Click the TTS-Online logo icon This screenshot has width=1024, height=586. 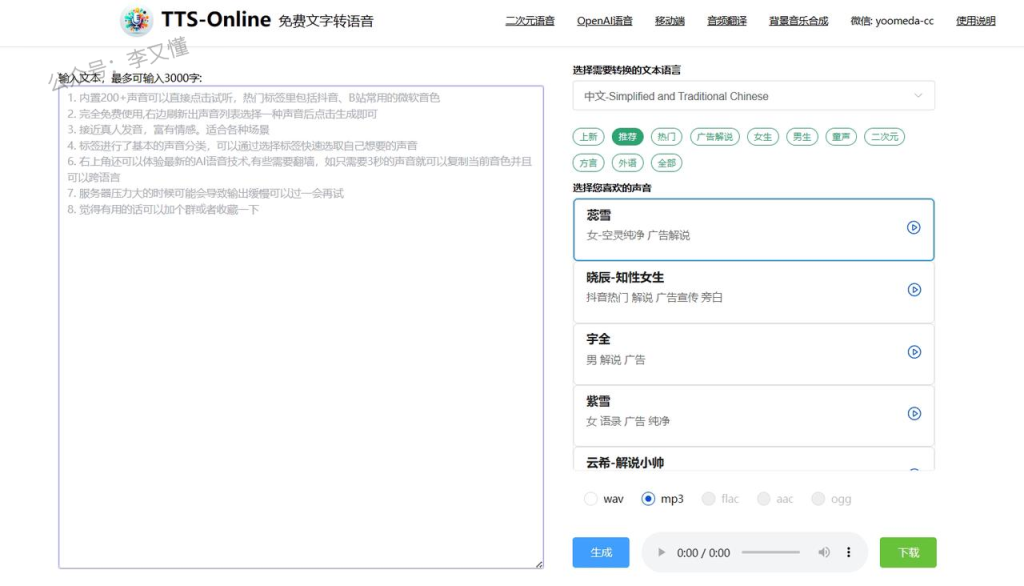coord(137,21)
